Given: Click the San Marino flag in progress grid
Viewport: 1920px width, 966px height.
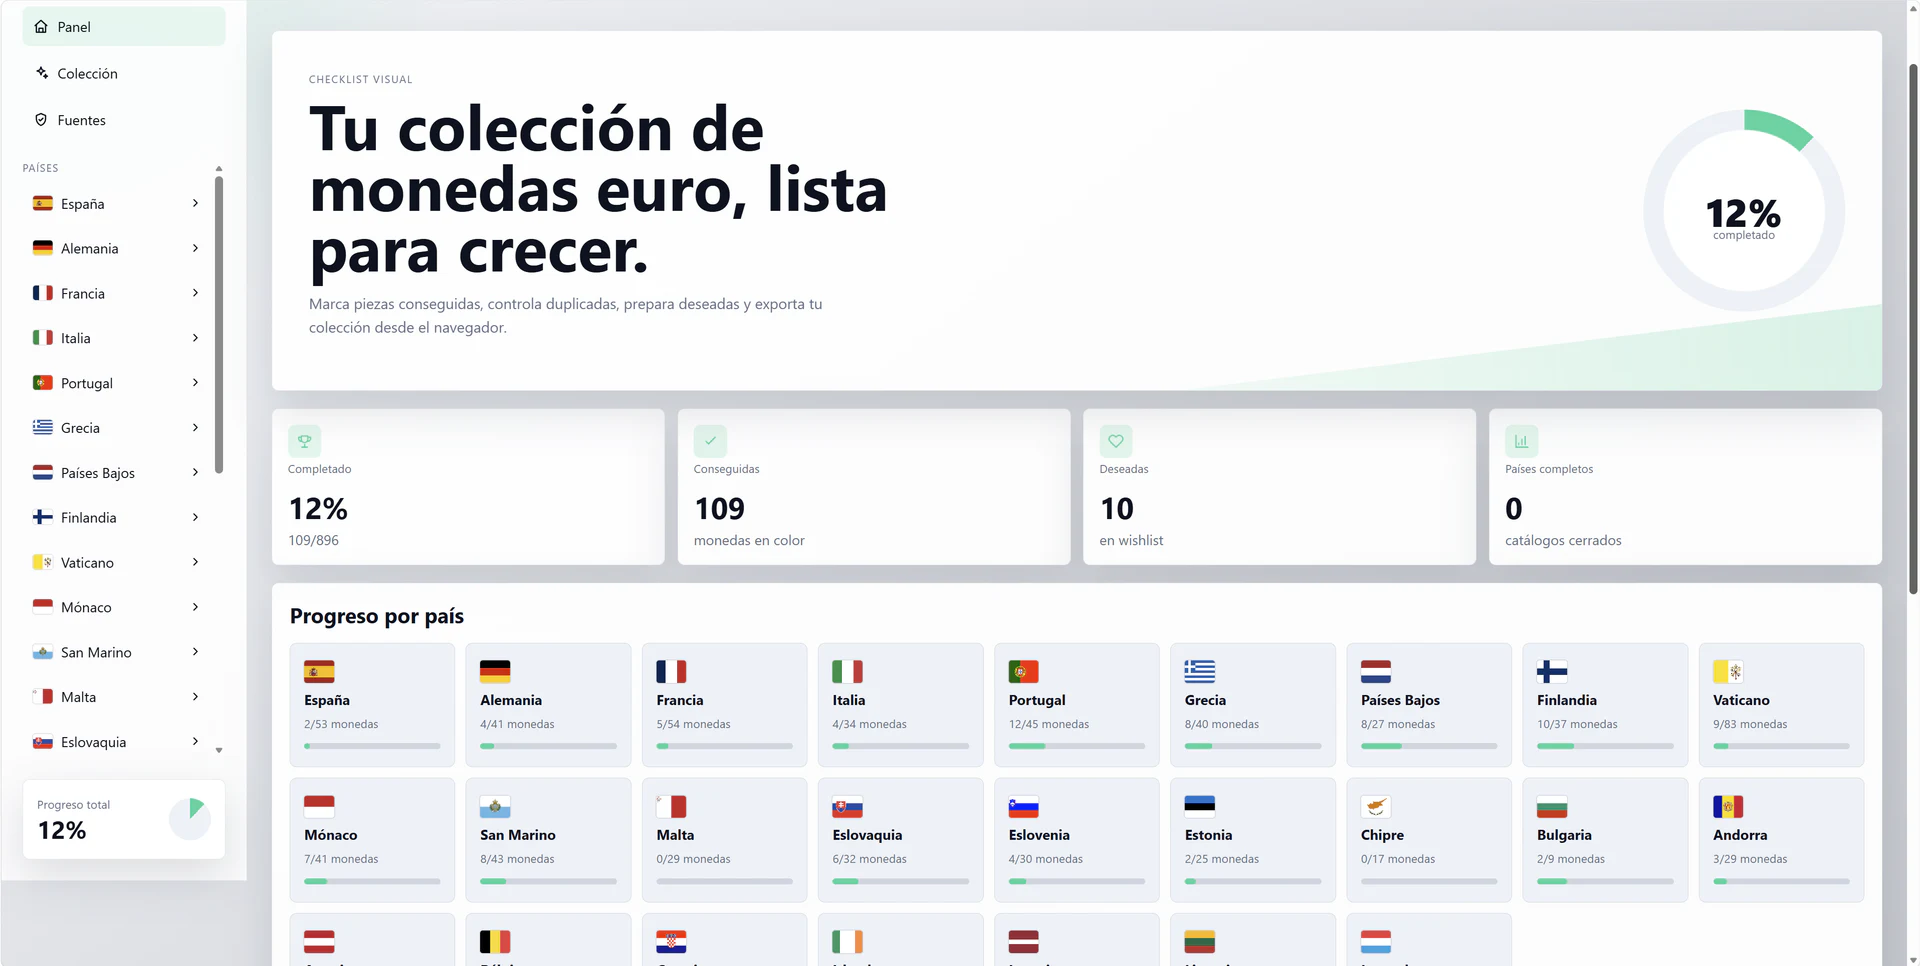Looking at the screenshot, I should click(x=495, y=806).
